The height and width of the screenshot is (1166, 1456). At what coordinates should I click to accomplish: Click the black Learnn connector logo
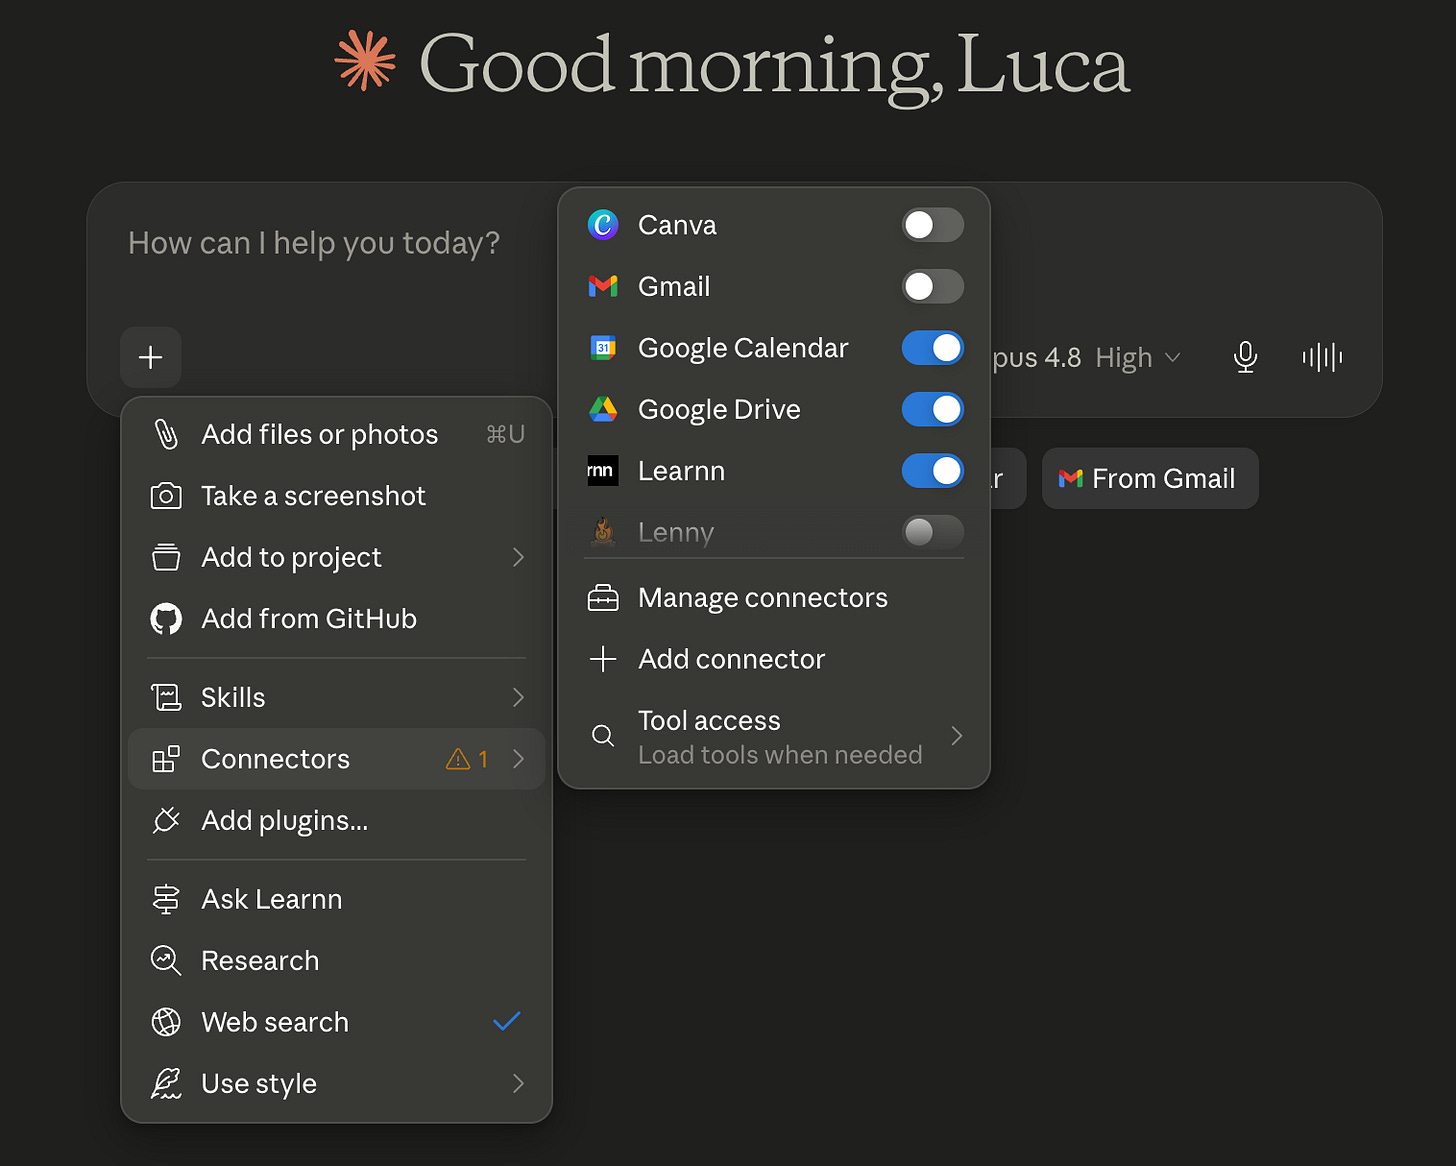click(x=603, y=471)
